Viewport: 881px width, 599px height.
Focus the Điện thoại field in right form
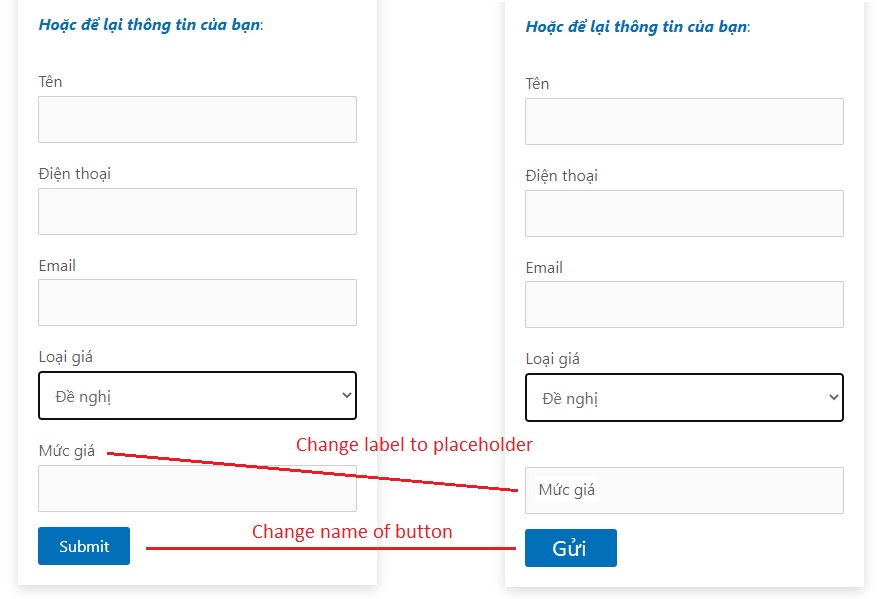pos(684,214)
